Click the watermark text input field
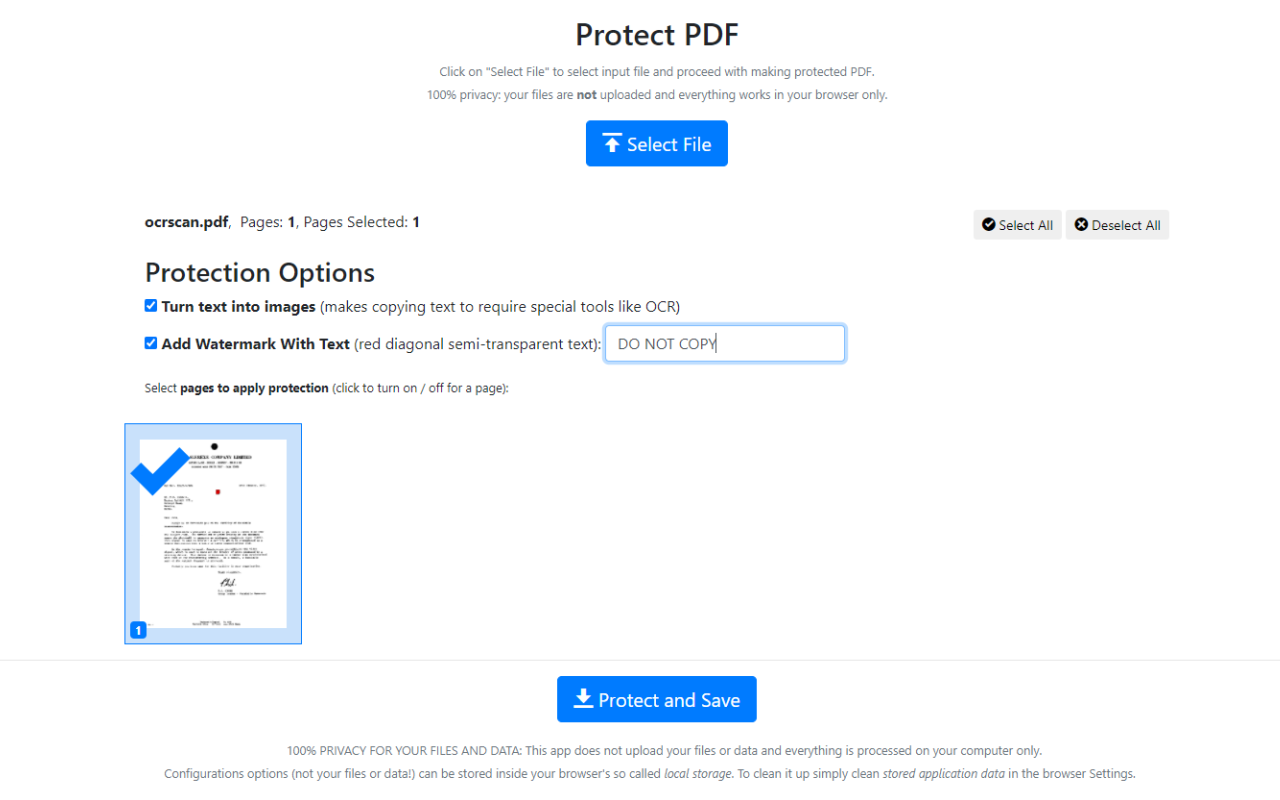The height and width of the screenshot is (800, 1280). (x=724, y=343)
